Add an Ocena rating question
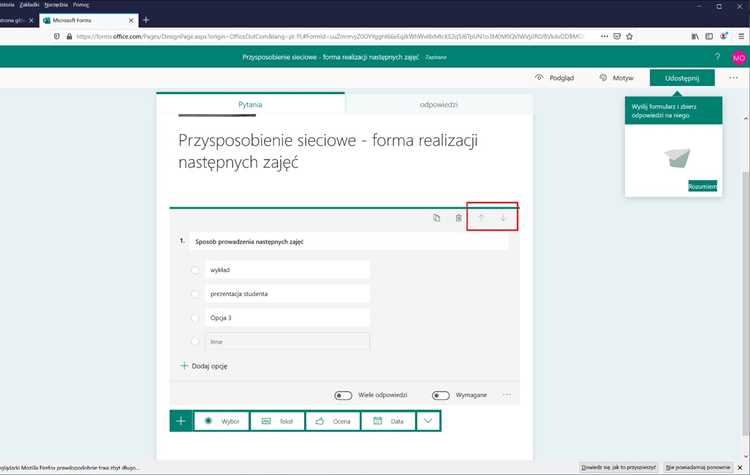750x475 pixels. (x=333, y=421)
